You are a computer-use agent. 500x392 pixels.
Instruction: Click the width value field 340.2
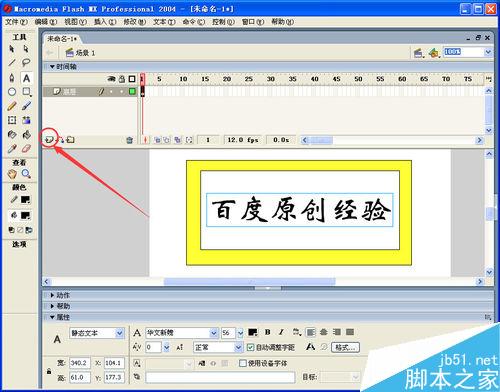tap(80, 363)
